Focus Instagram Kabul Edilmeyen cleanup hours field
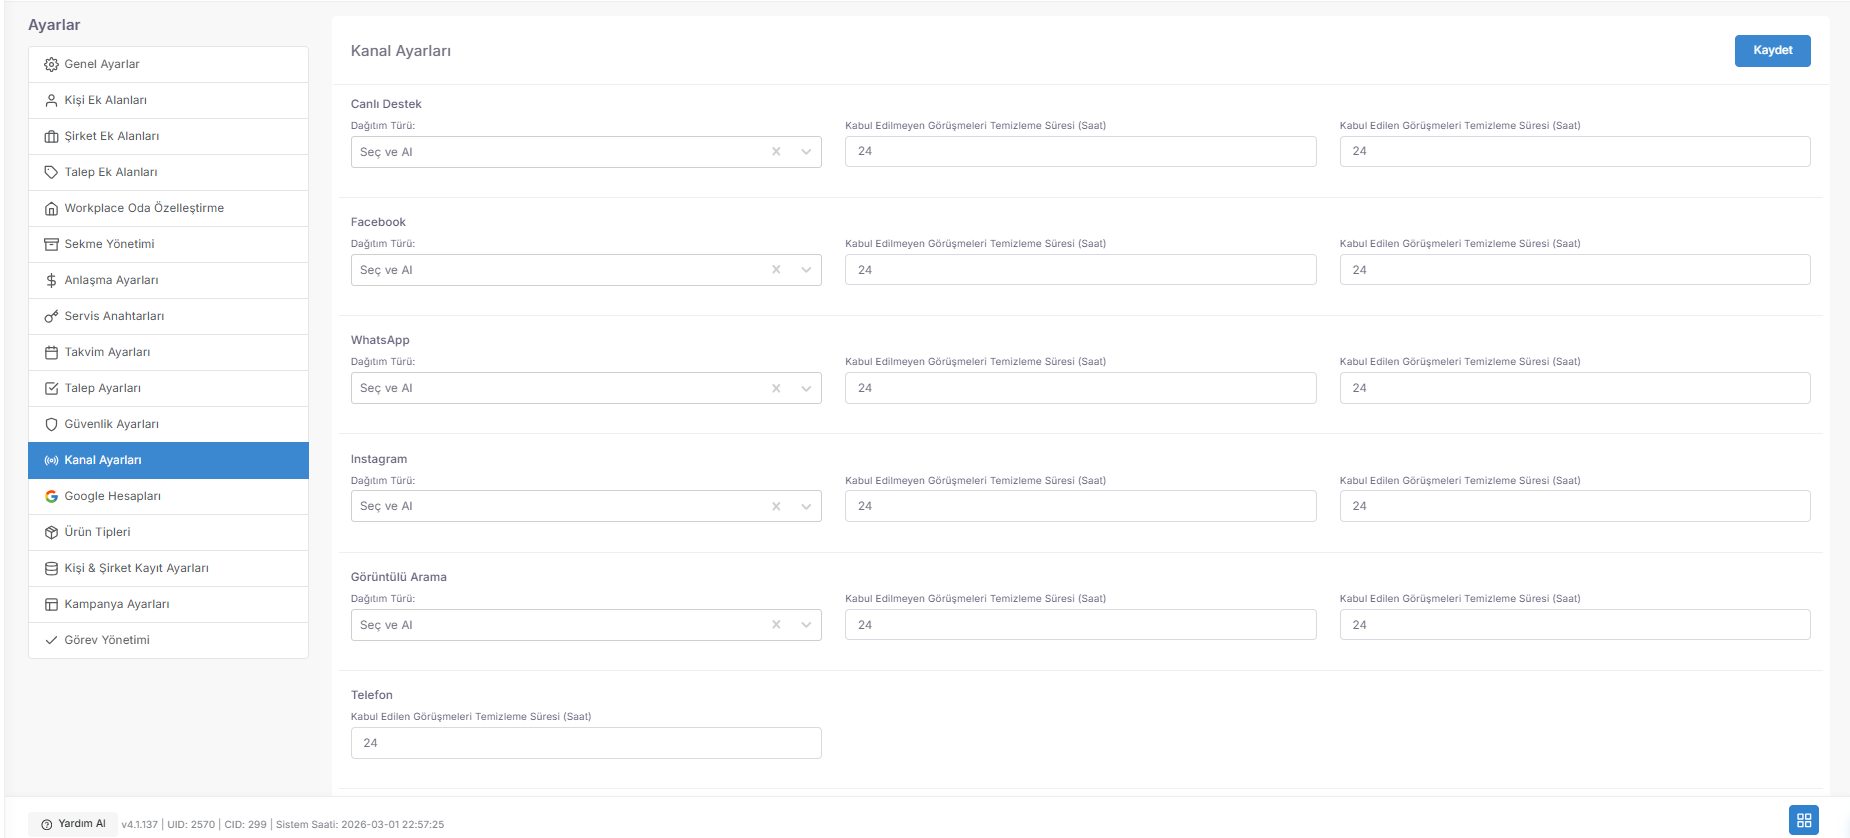Viewport: 1850px width, 838px height. [1080, 506]
